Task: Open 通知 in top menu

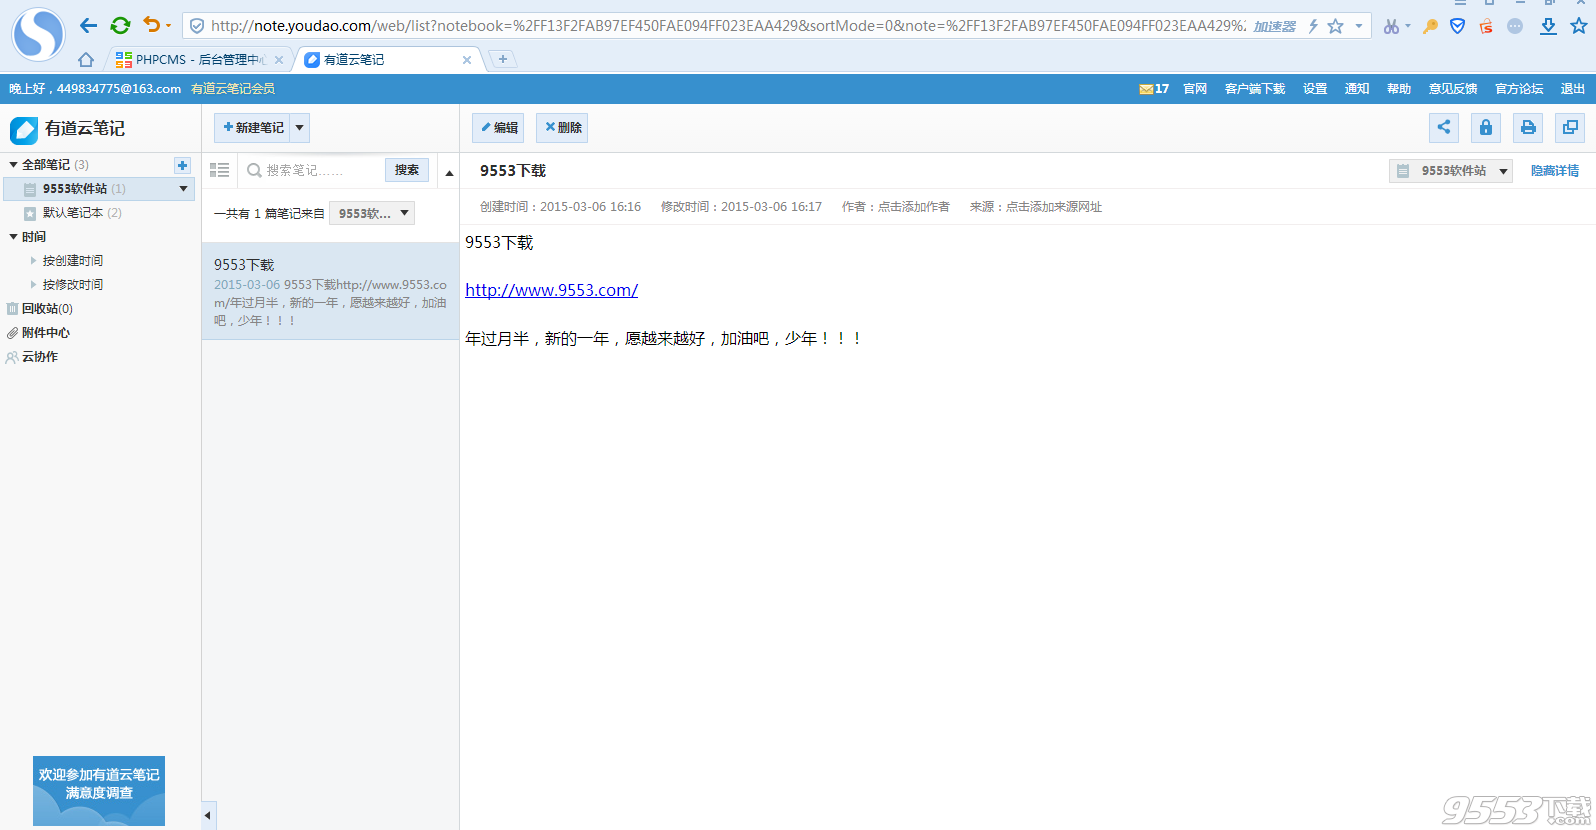Action: tap(1357, 89)
